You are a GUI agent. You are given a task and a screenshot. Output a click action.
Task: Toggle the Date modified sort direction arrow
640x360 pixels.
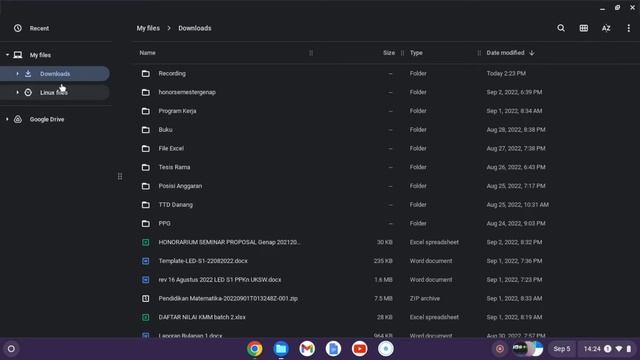coord(531,53)
